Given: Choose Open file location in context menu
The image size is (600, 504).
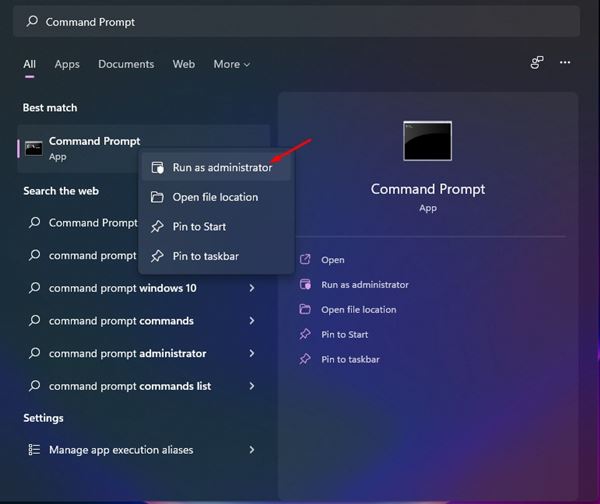Looking at the screenshot, I should (216, 197).
